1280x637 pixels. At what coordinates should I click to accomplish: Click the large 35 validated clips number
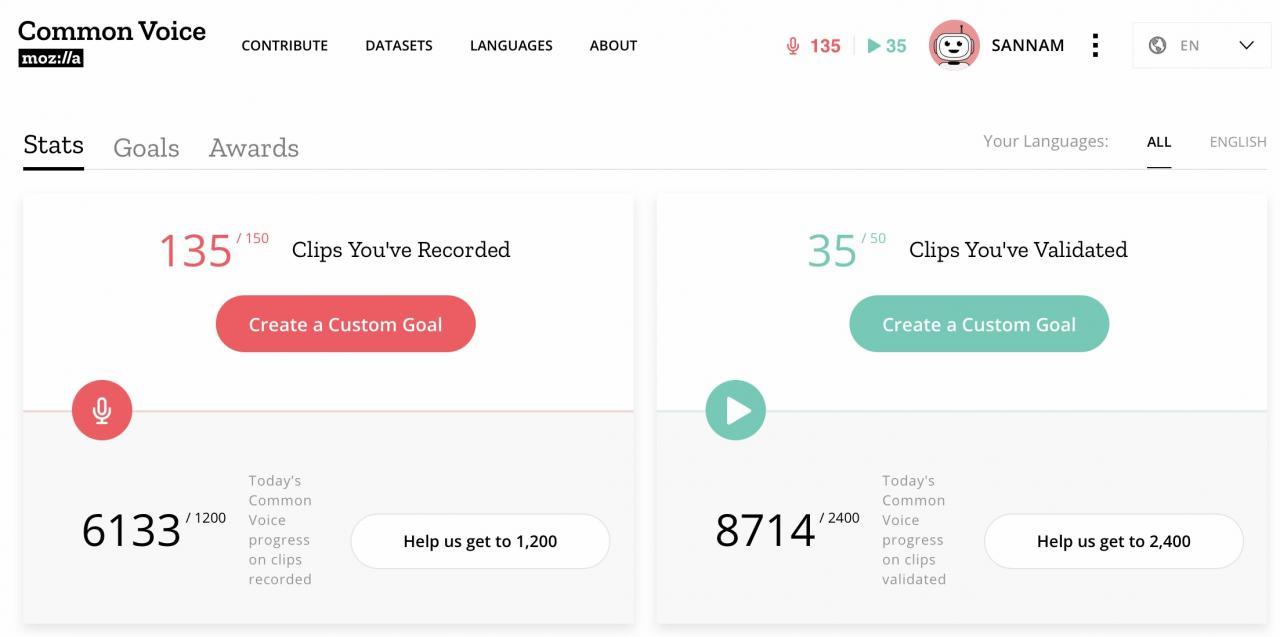[x=832, y=251]
